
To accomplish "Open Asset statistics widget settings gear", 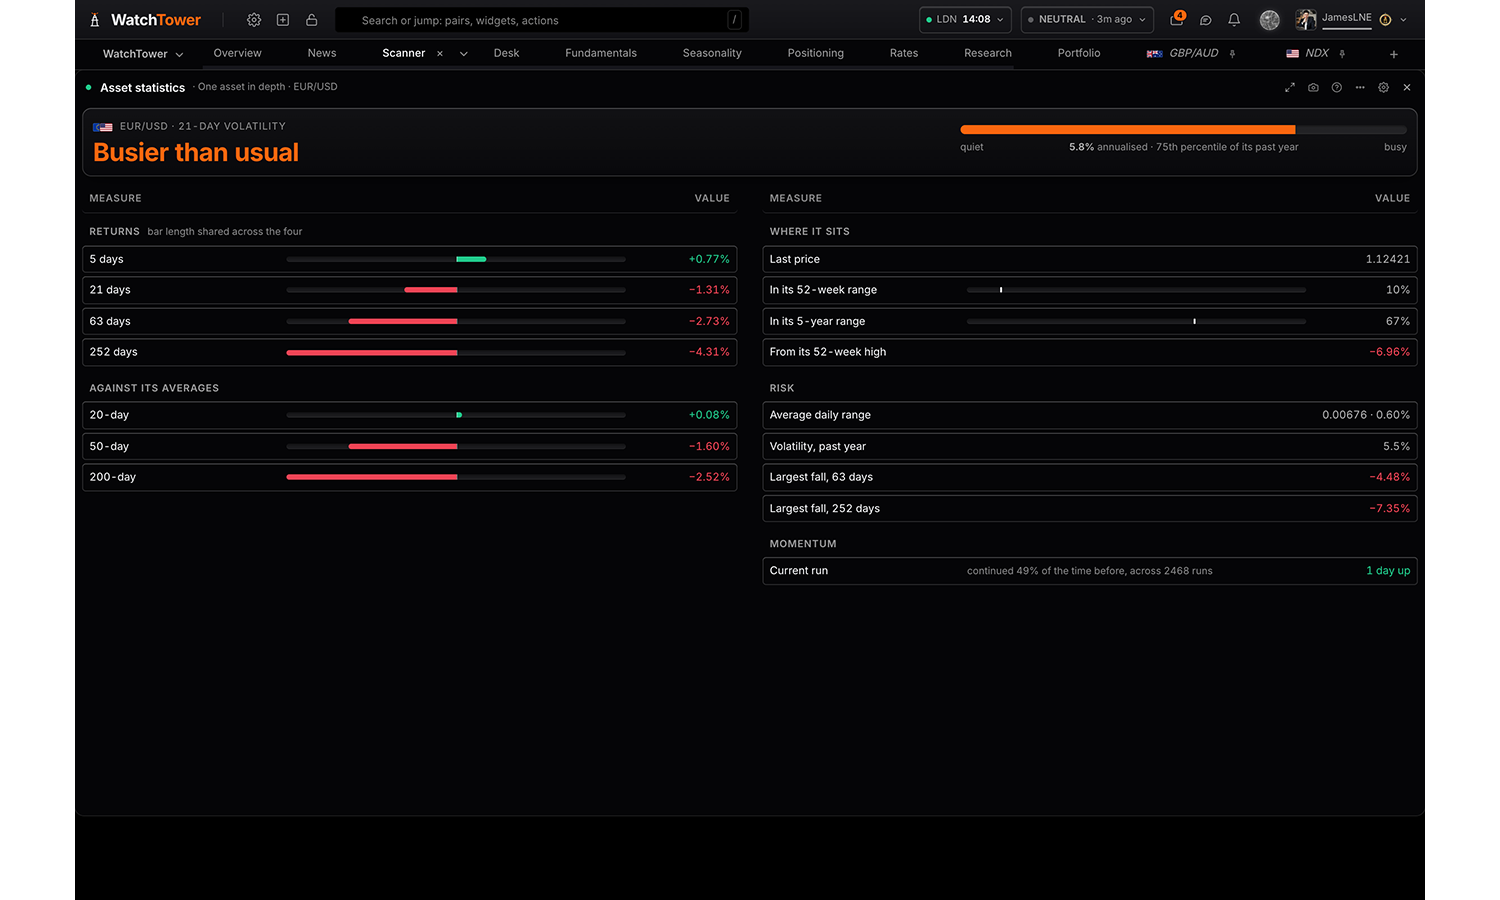I will pos(1384,88).
